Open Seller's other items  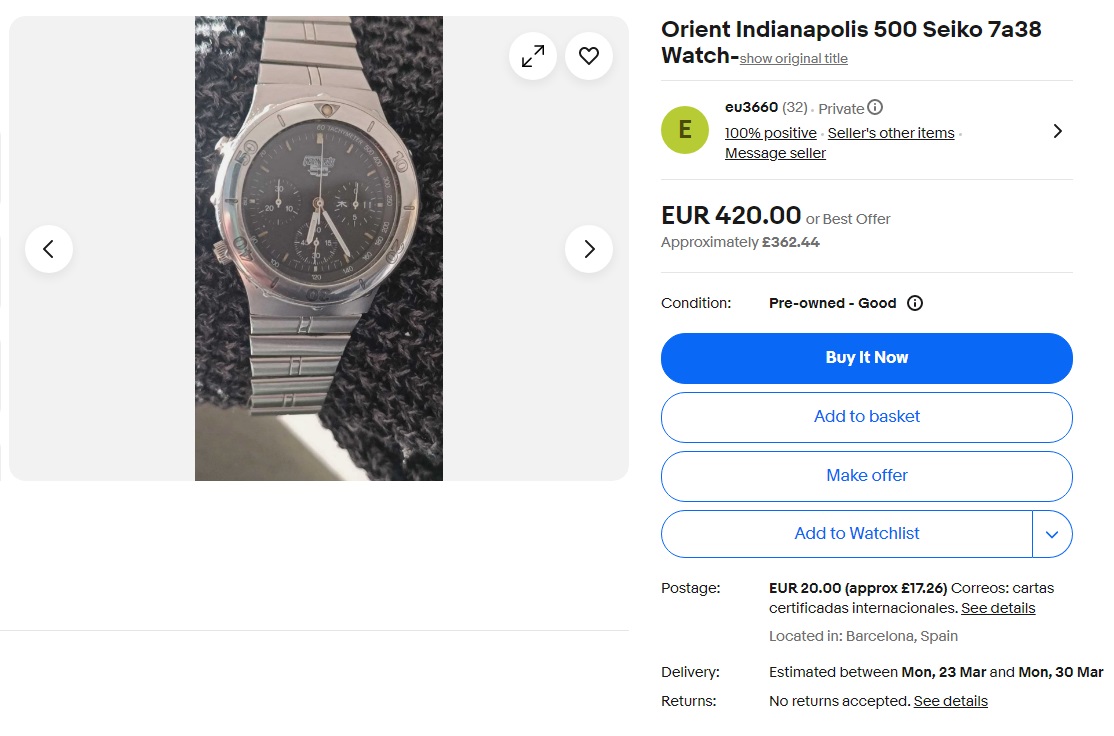pyautogui.click(x=890, y=132)
